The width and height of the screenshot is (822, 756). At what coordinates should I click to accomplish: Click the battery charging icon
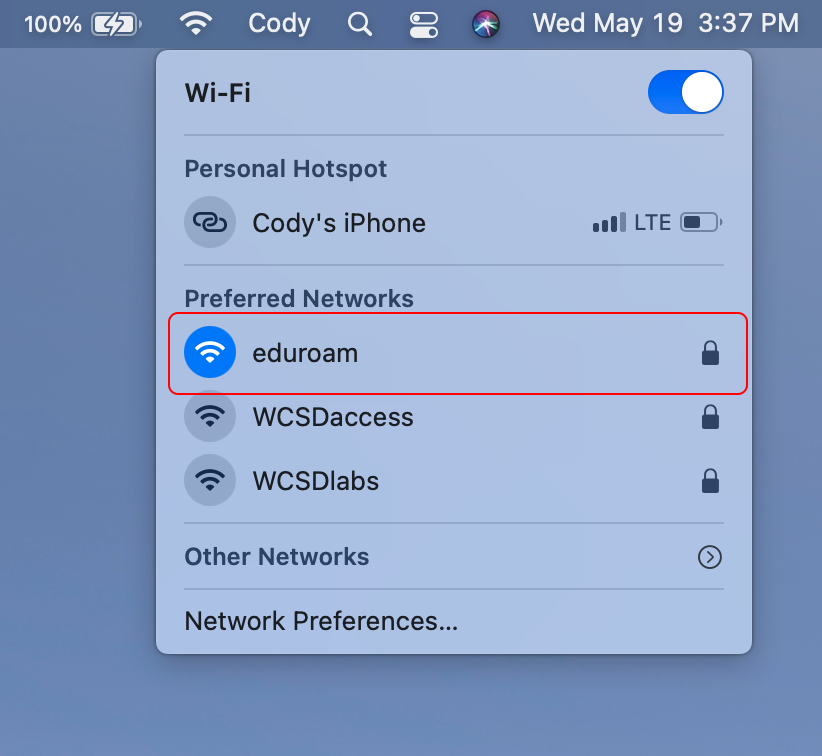point(116,24)
